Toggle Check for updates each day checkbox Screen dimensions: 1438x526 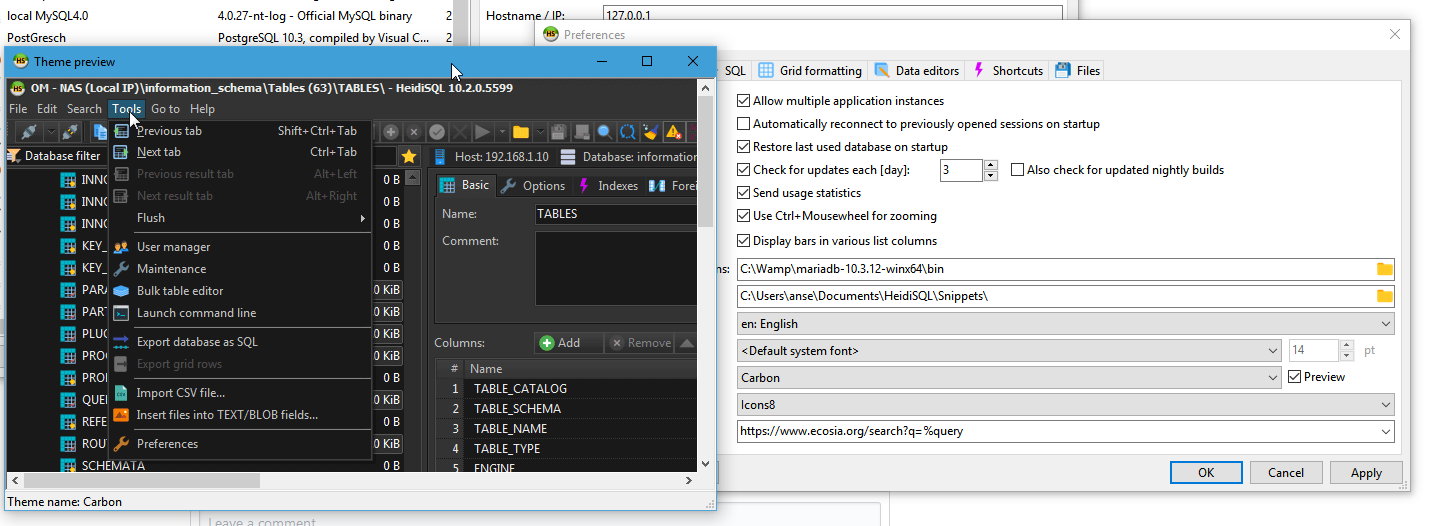click(x=743, y=170)
